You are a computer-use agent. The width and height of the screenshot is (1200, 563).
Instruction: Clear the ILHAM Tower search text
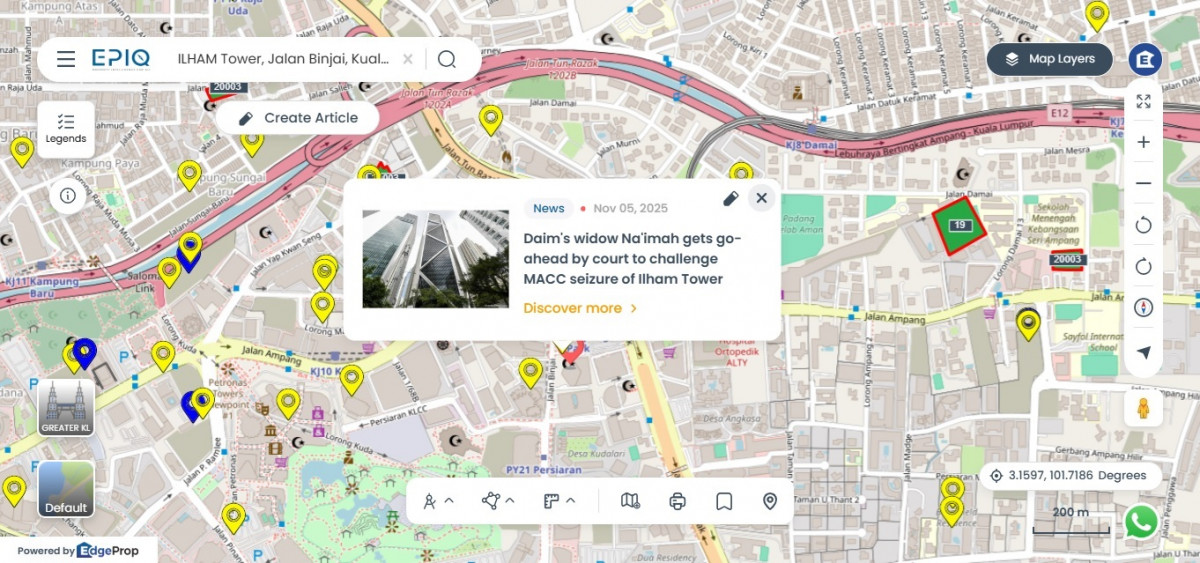[408, 59]
